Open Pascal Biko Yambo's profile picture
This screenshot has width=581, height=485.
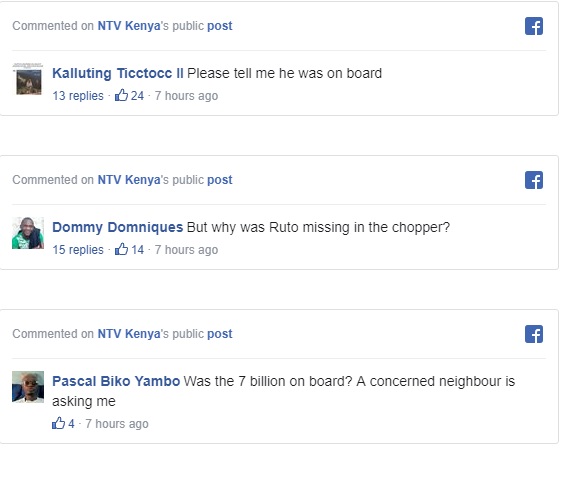(x=28, y=387)
